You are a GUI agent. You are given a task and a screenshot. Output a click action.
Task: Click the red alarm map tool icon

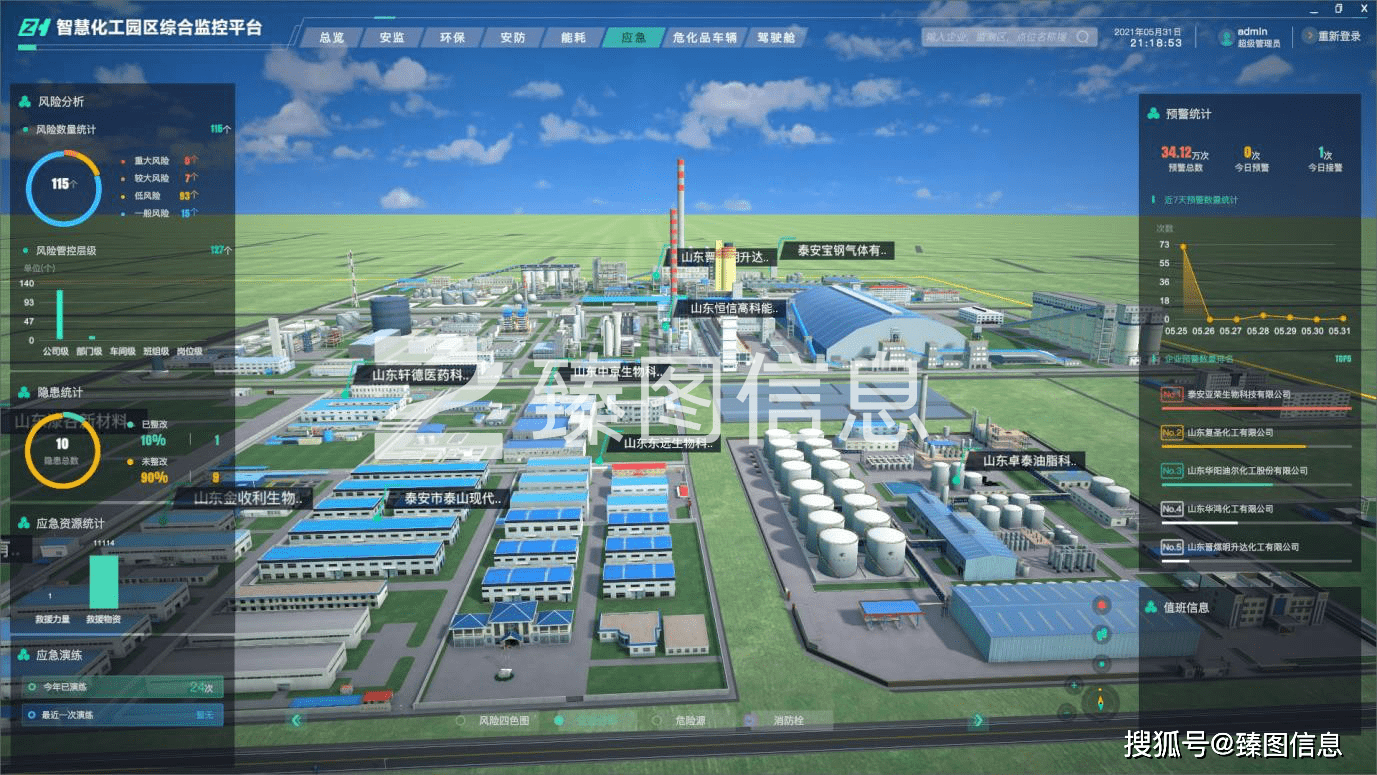[x=1101, y=605]
